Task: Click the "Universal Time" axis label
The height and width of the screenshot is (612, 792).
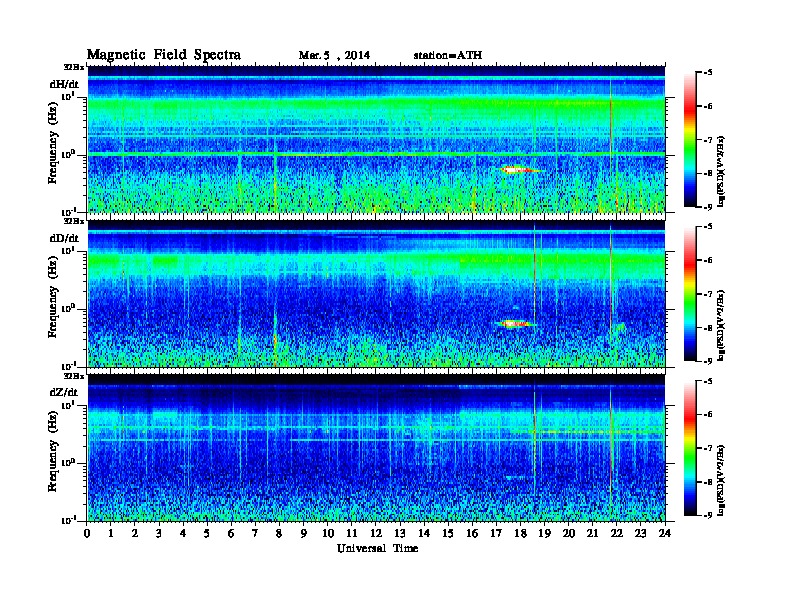Action: [x=377, y=548]
